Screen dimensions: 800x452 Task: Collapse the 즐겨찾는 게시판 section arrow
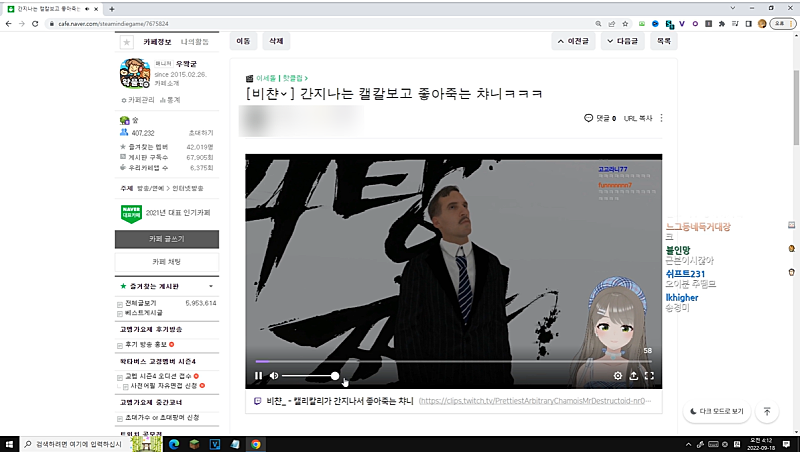pos(211,286)
